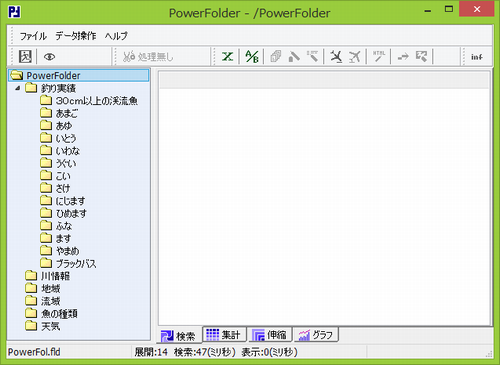Click the grayed airplane takeoff icon
The width and height of the screenshot is (500, 365).
pyautogui.click(x=355, y=57)
